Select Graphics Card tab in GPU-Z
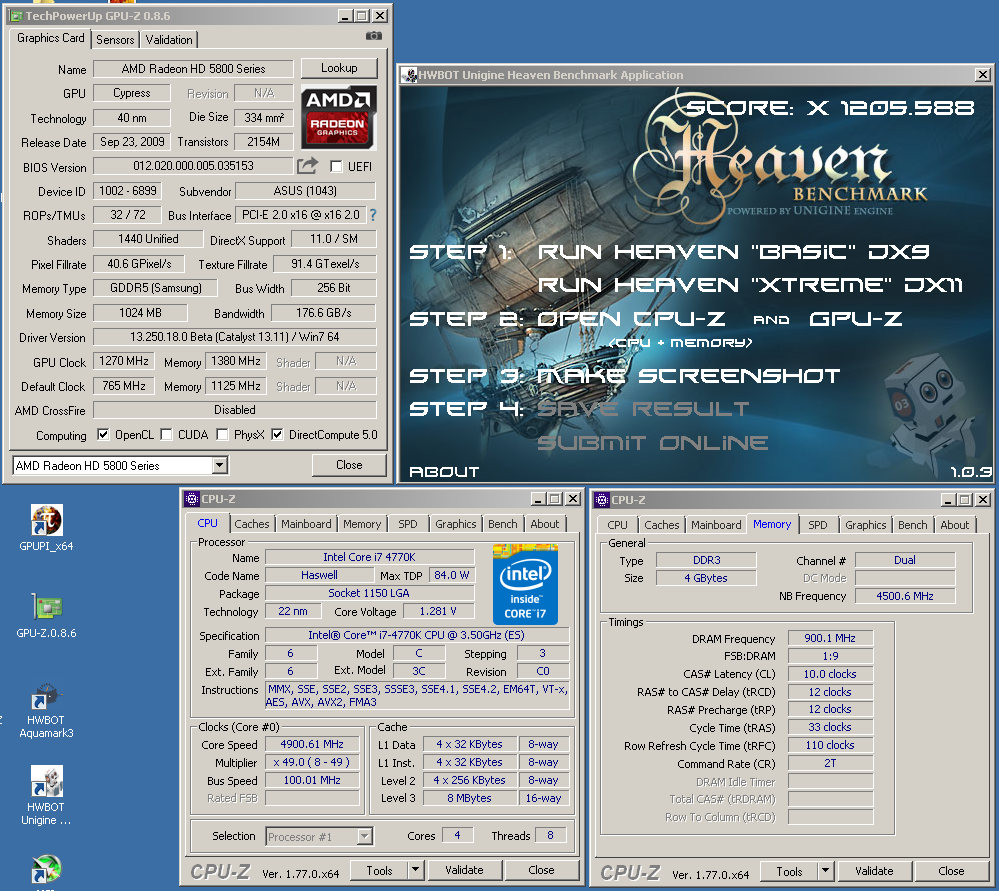Viewport: 999px width, 891px height. 50,38
